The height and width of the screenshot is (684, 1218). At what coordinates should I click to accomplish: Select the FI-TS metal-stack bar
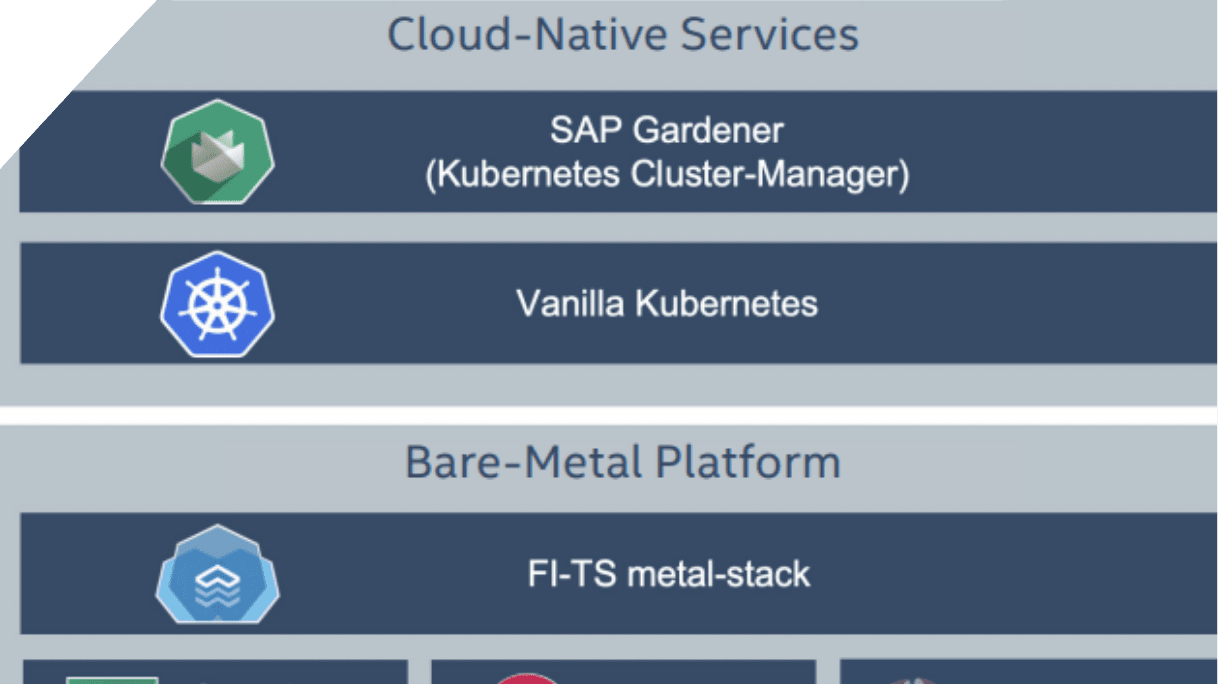pyautogui.click(x=618, y=574)
